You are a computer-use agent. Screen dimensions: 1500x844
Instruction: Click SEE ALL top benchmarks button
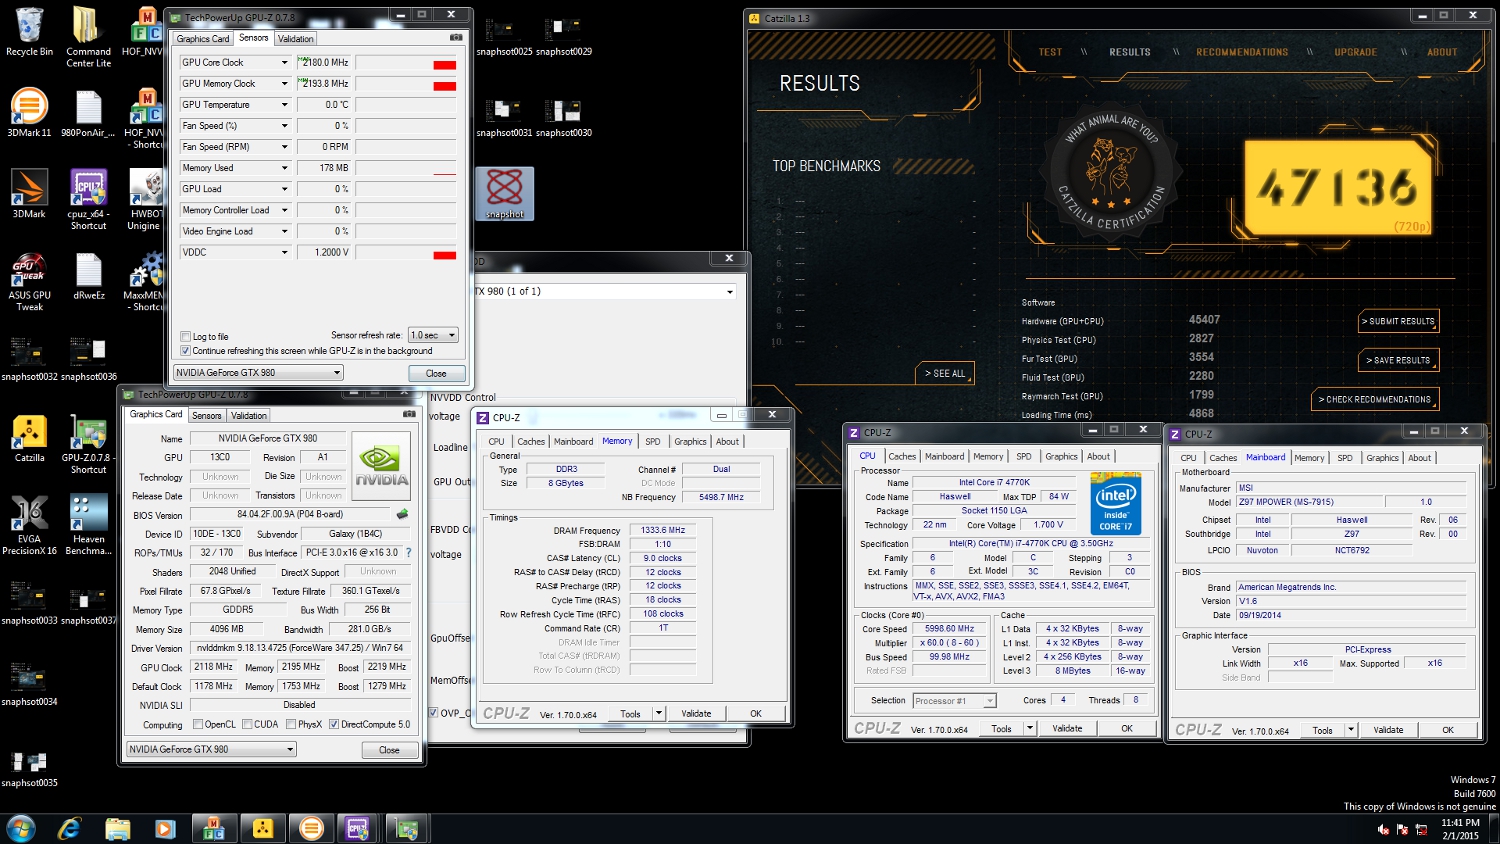[x=946, y=373]
